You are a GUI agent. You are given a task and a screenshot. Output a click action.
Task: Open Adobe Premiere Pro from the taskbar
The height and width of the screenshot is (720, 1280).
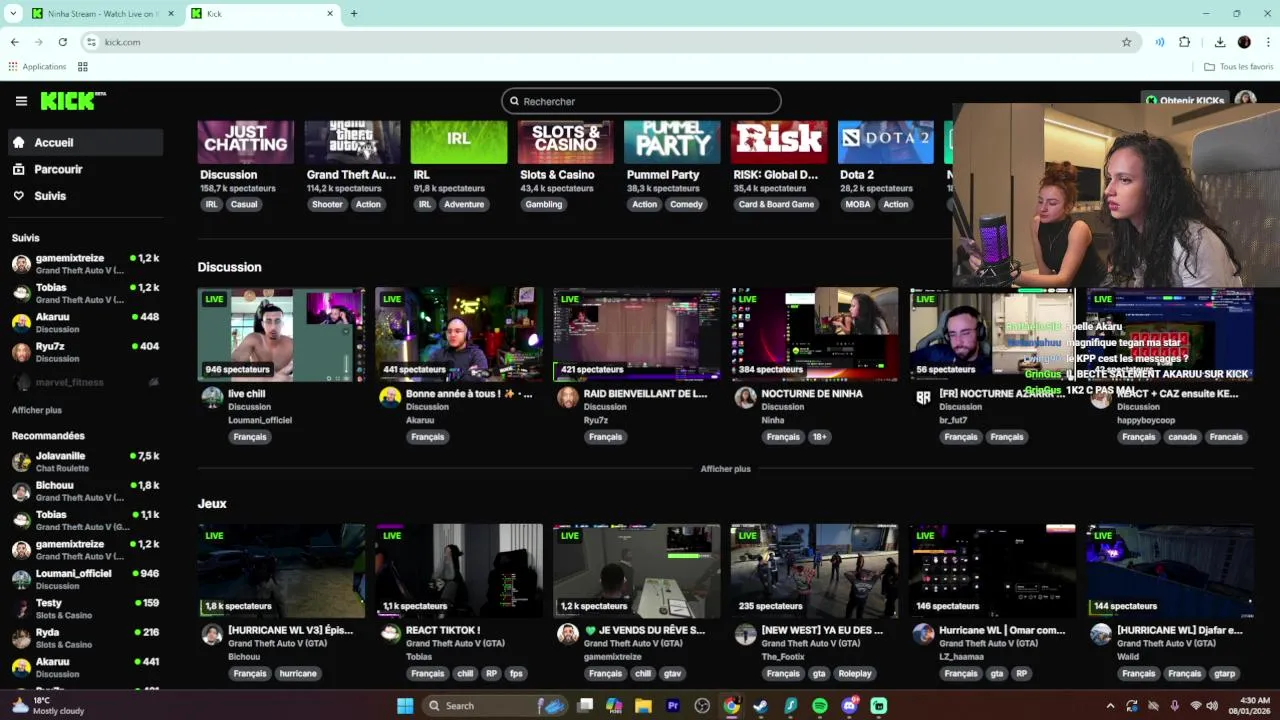coord(673,706)
